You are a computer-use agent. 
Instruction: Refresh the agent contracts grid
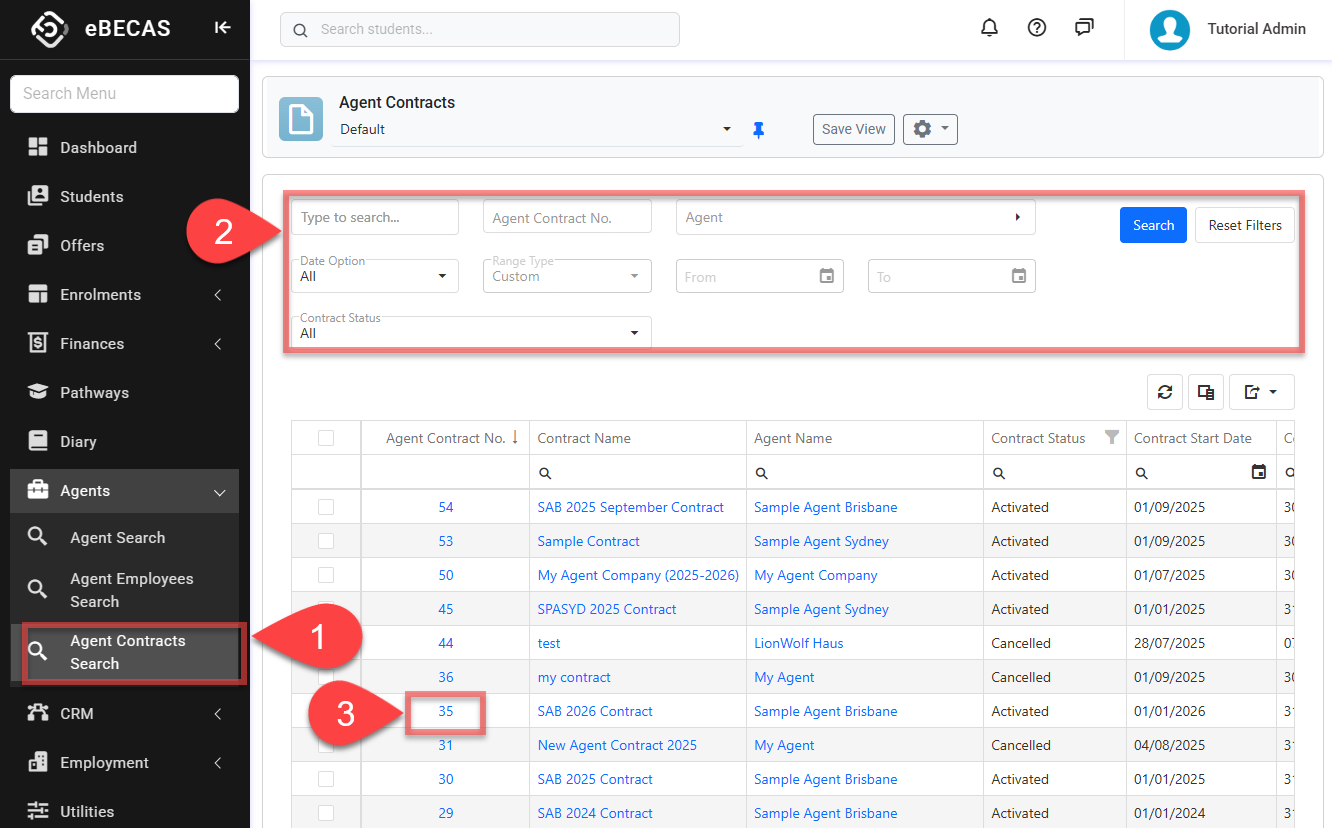click(x=1165, y=392)
